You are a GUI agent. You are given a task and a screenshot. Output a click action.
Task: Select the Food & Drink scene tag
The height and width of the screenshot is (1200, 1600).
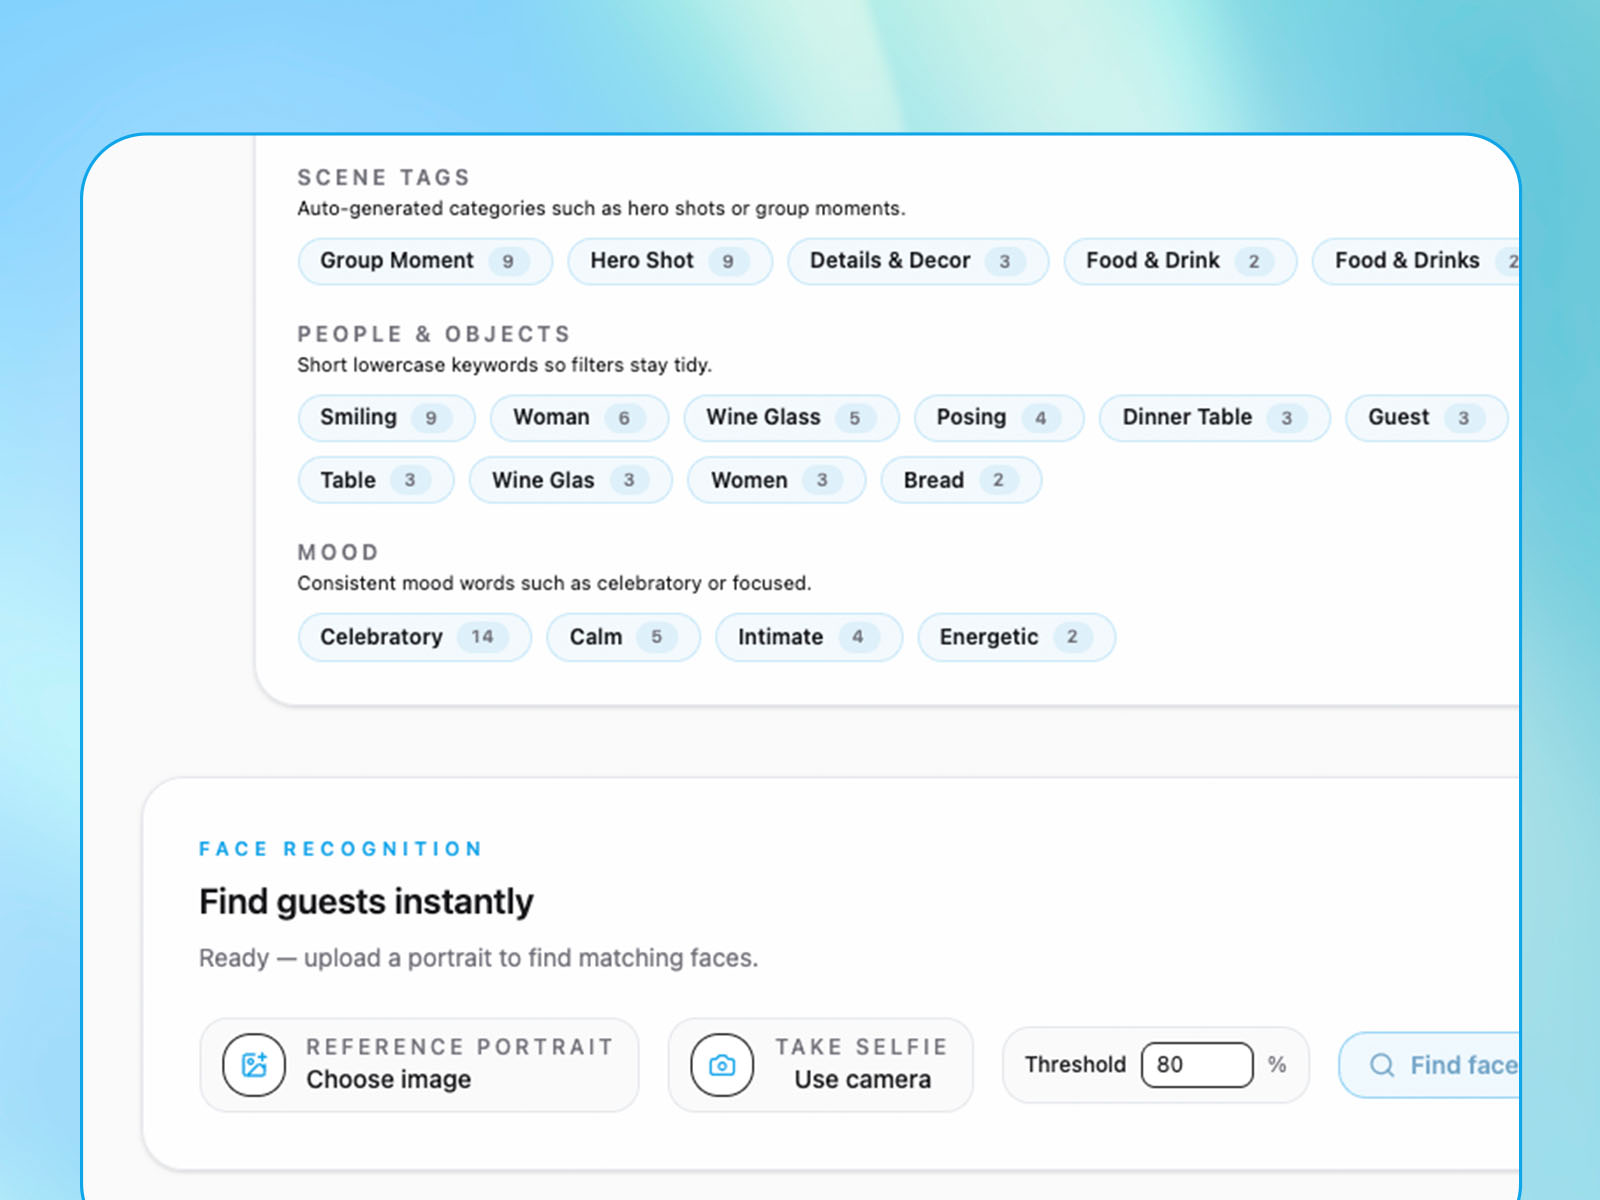click(1180, 261)
